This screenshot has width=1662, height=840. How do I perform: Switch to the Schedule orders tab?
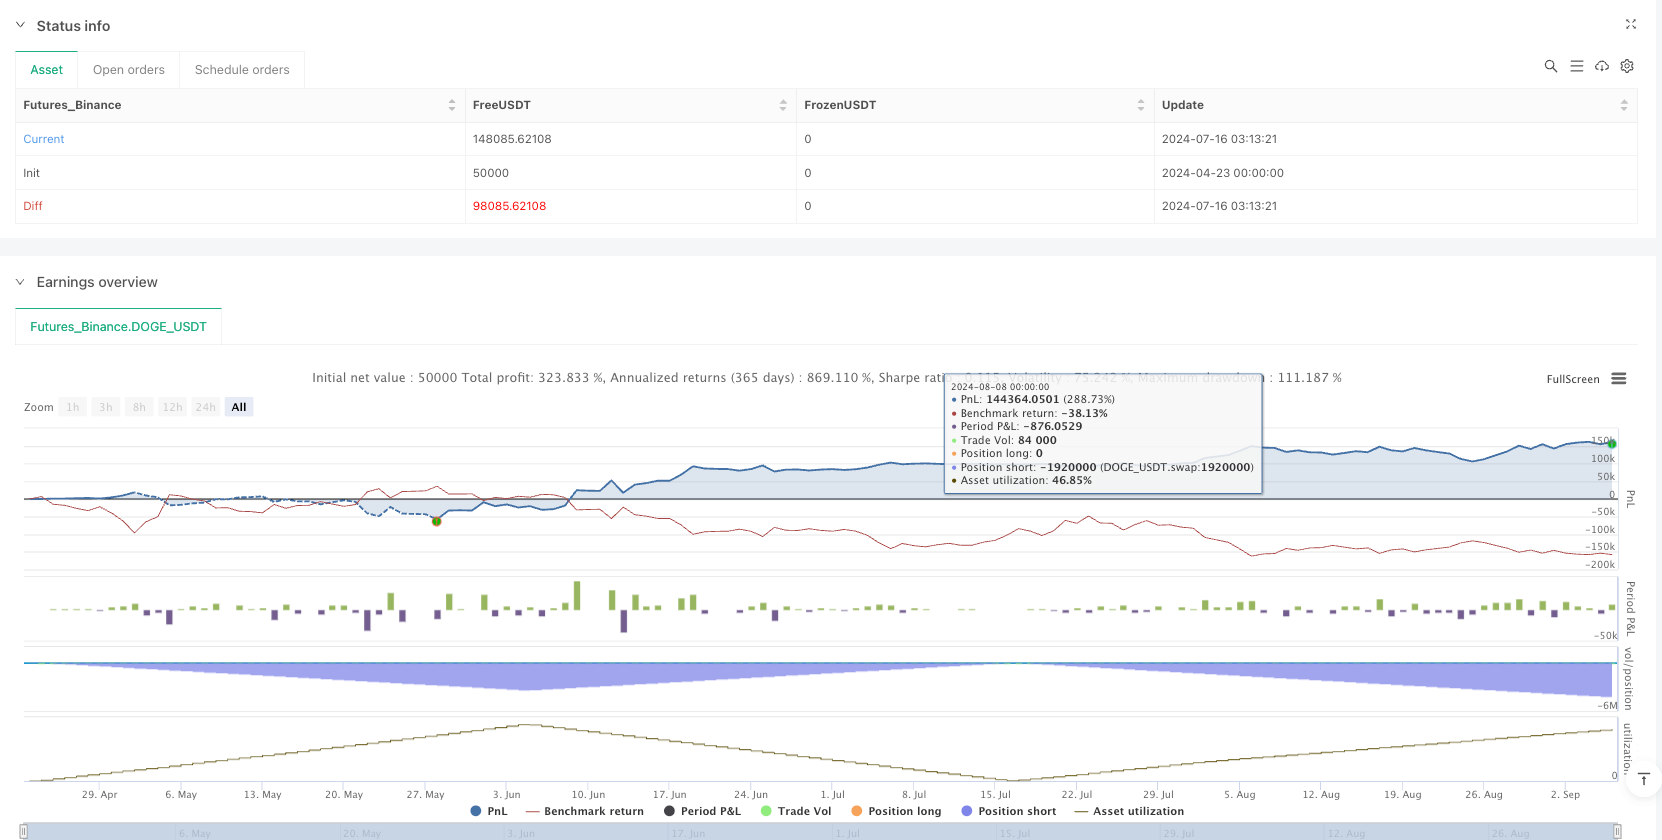pos(242,69)
